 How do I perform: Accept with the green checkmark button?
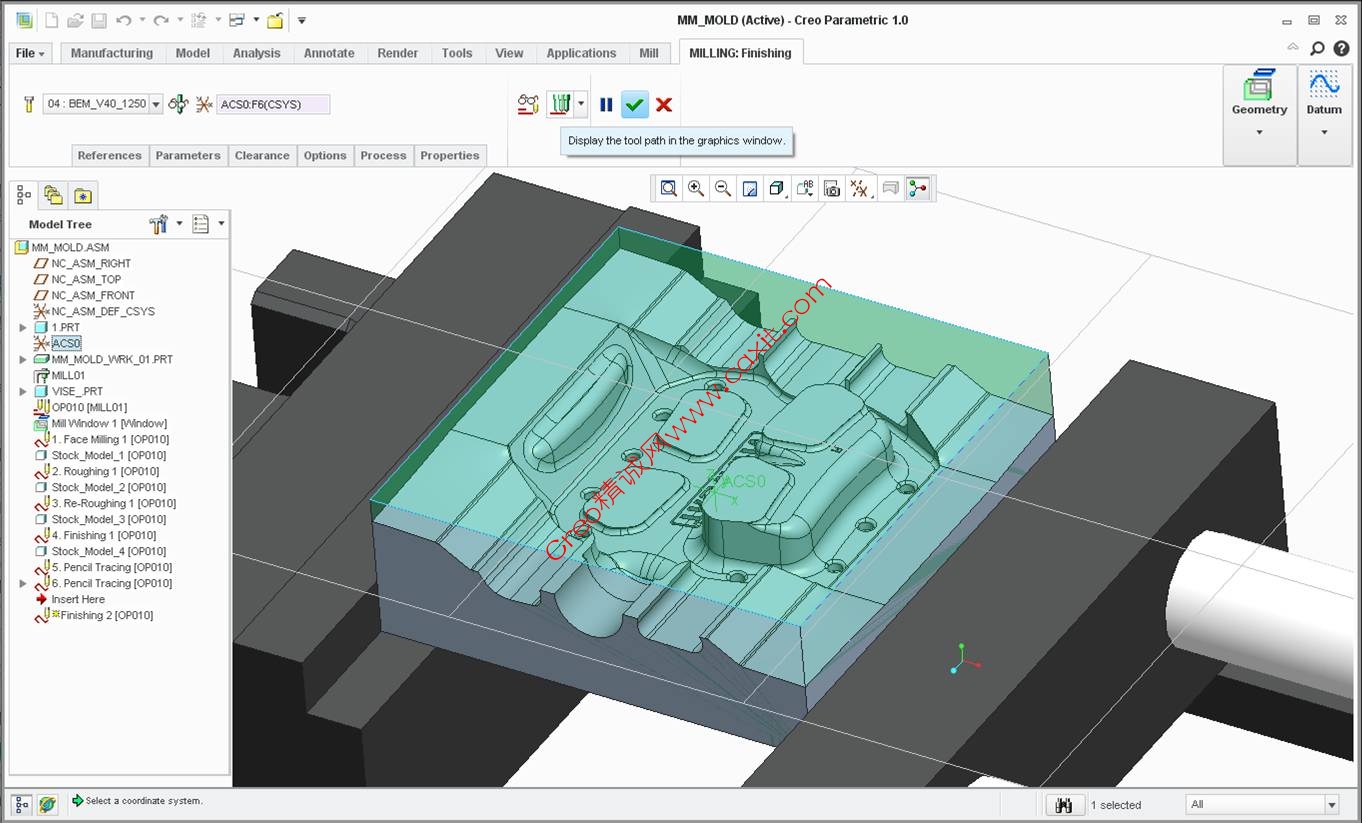(x=634, y=104)
